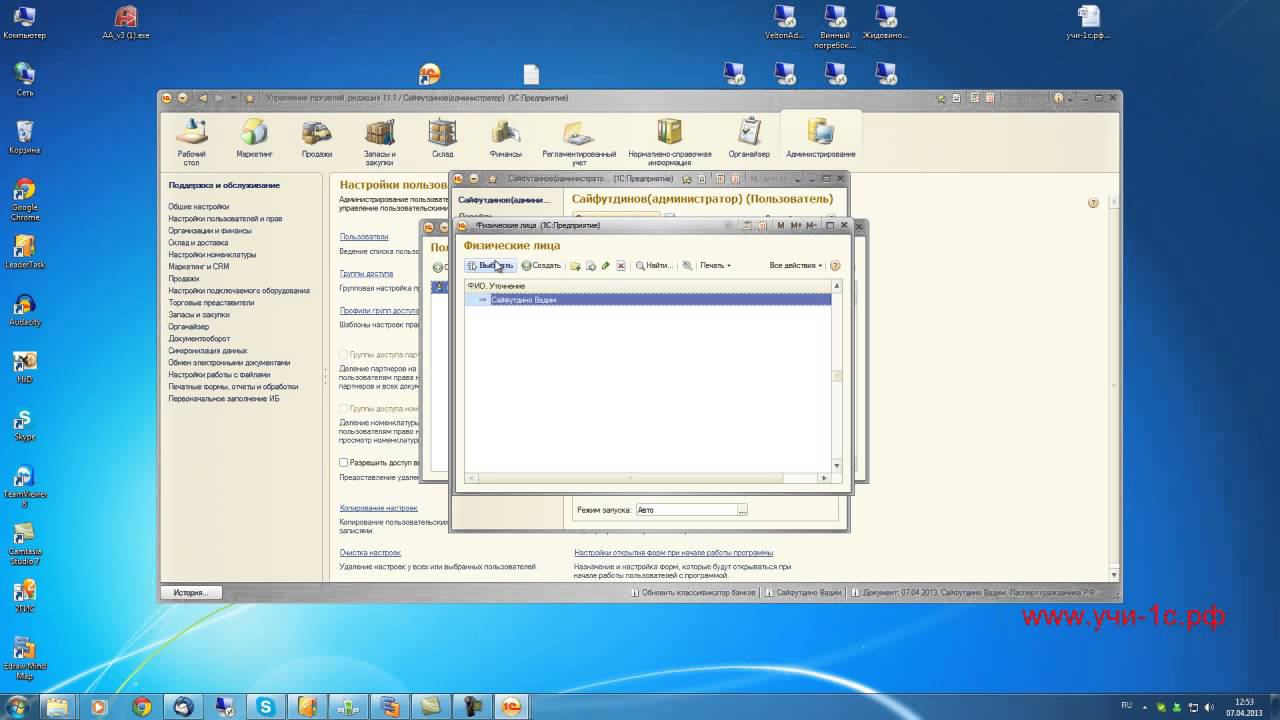Toggle the Разрешить доступ checkbox
1280x720 pixels.
click(344, 463)
